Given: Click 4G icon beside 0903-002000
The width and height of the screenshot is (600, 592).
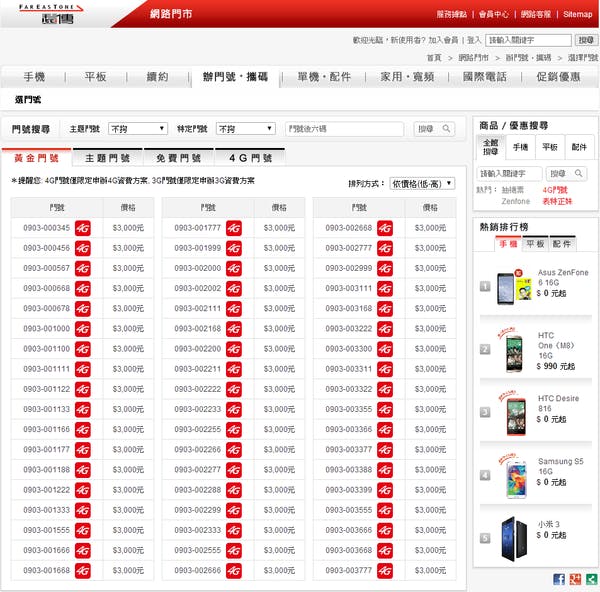Looking at the screenshot, I should point(234,268).
